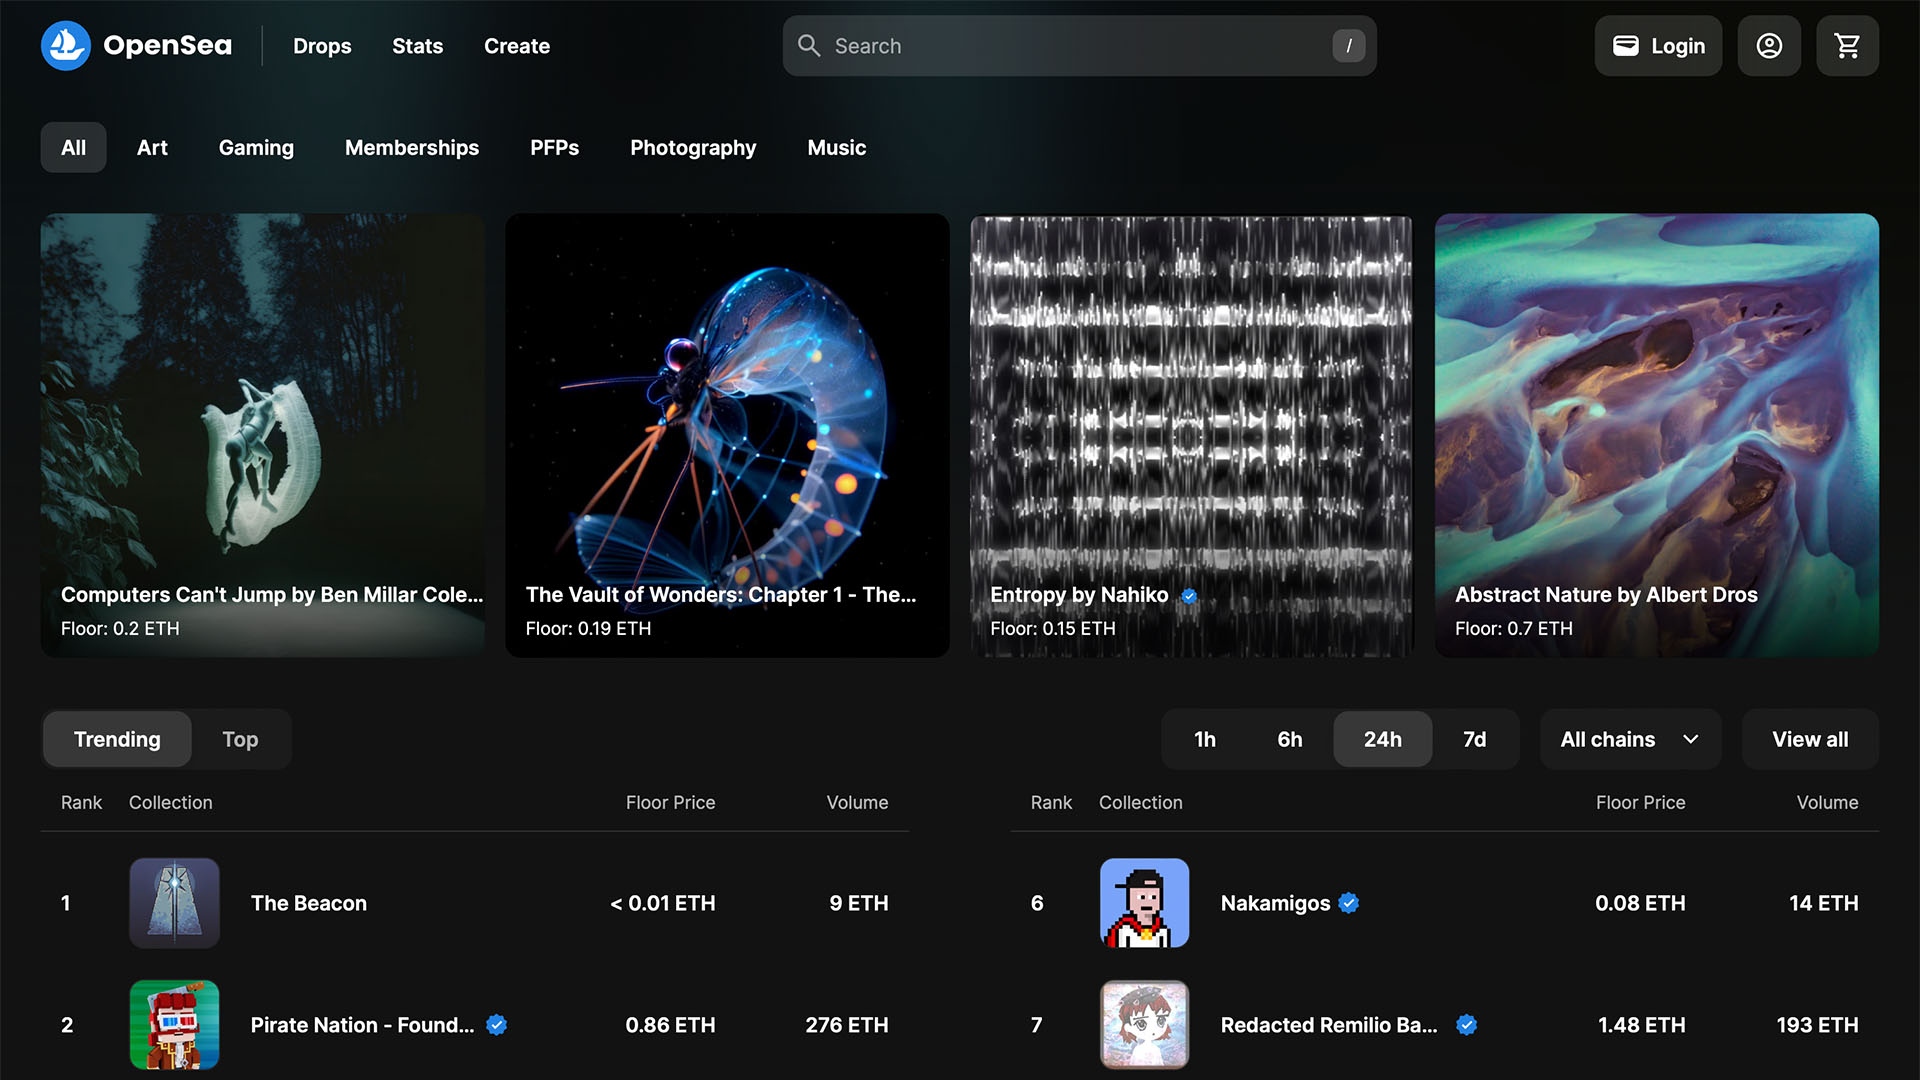Click the OpenSea sailboat logo icon
Viewport: 1920px width, 1080px height.
click(x=66, y=46)
